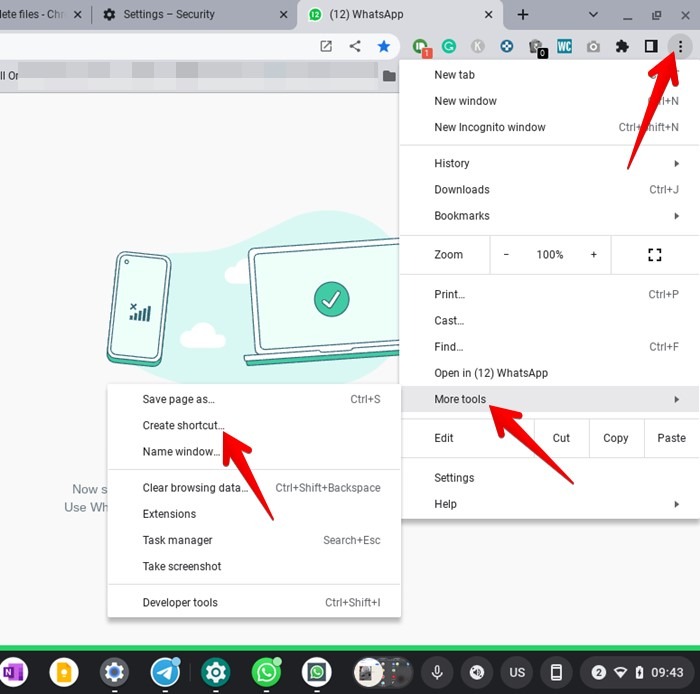Open the Google Keep icon on shelf
Viewport: 700px width, 694px height.
(64, 672)
